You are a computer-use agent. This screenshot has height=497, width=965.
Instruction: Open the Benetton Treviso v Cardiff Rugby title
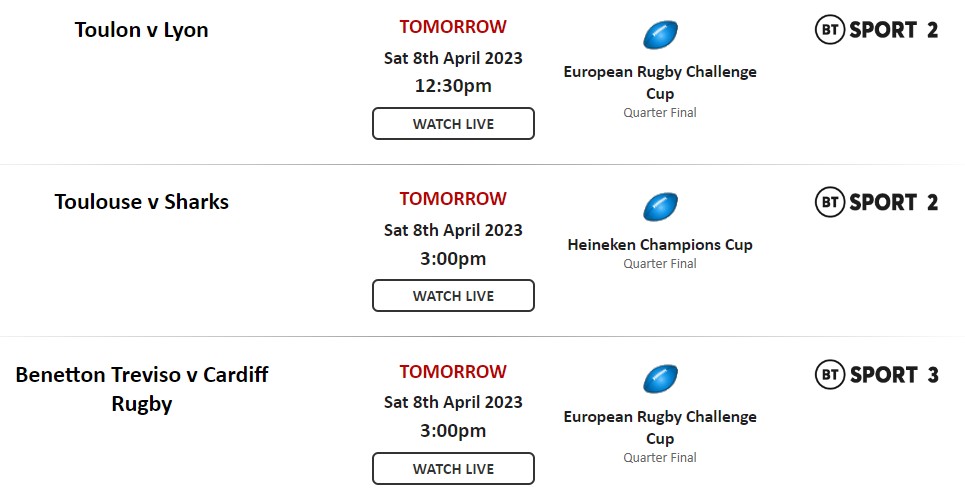pyautogui.click(x=142, y=389)
